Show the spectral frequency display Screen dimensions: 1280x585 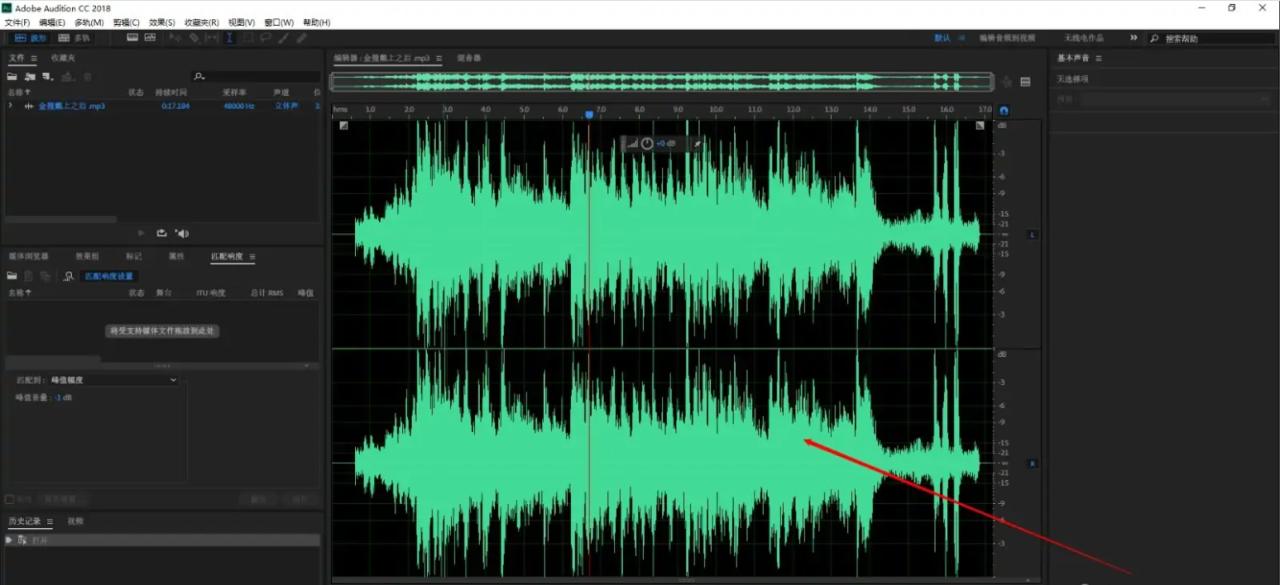132,38
